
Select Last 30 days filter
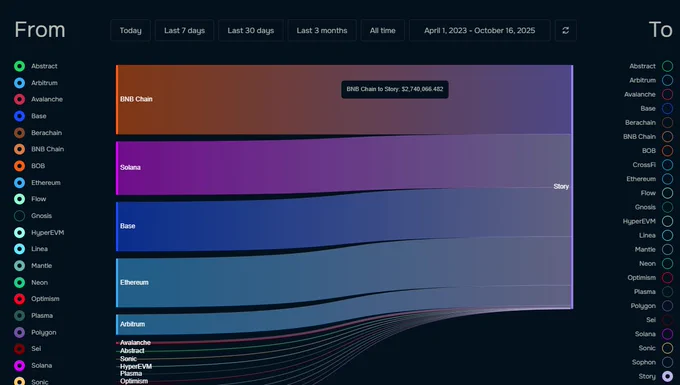click(x=251, y=30)
